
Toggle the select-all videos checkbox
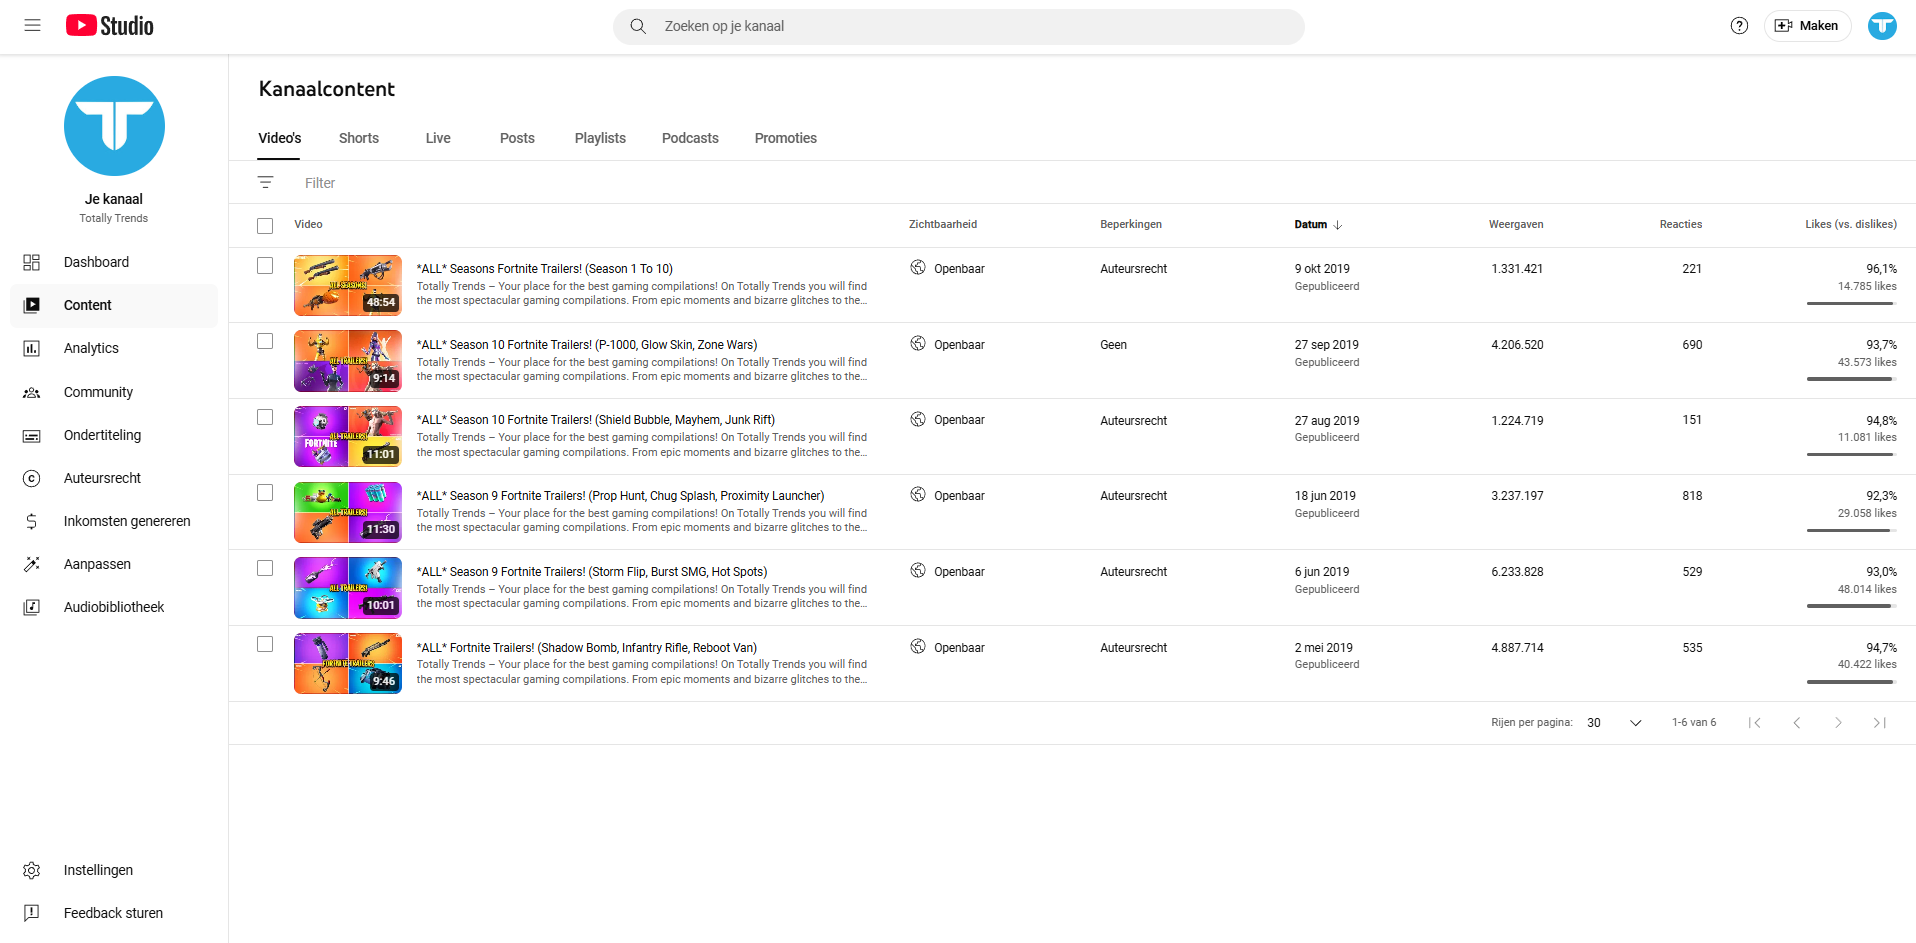[x=265, y=226]
